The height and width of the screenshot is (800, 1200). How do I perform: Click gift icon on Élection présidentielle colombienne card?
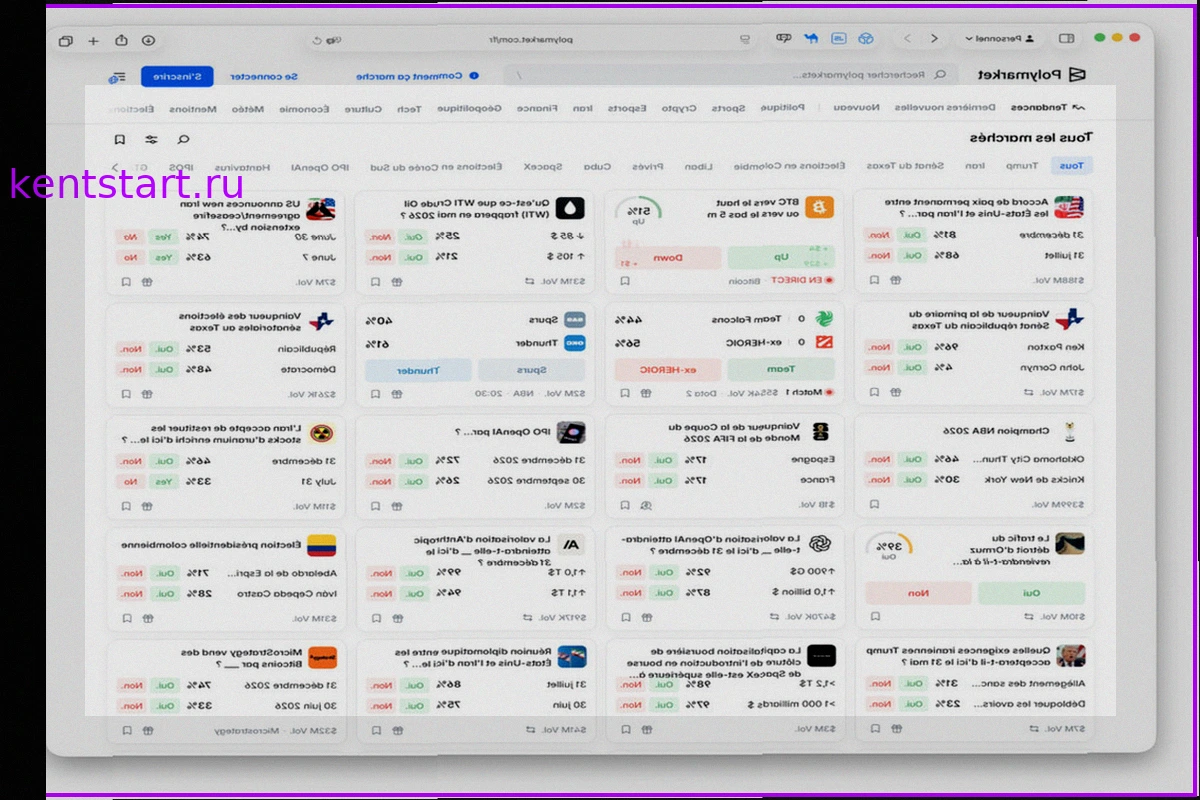point(147,618)
